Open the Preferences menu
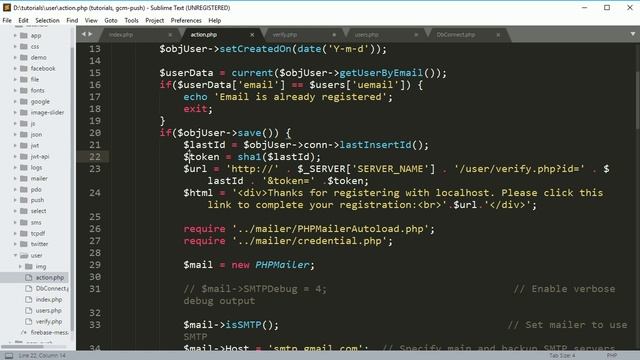 click(x=186, y=20)
